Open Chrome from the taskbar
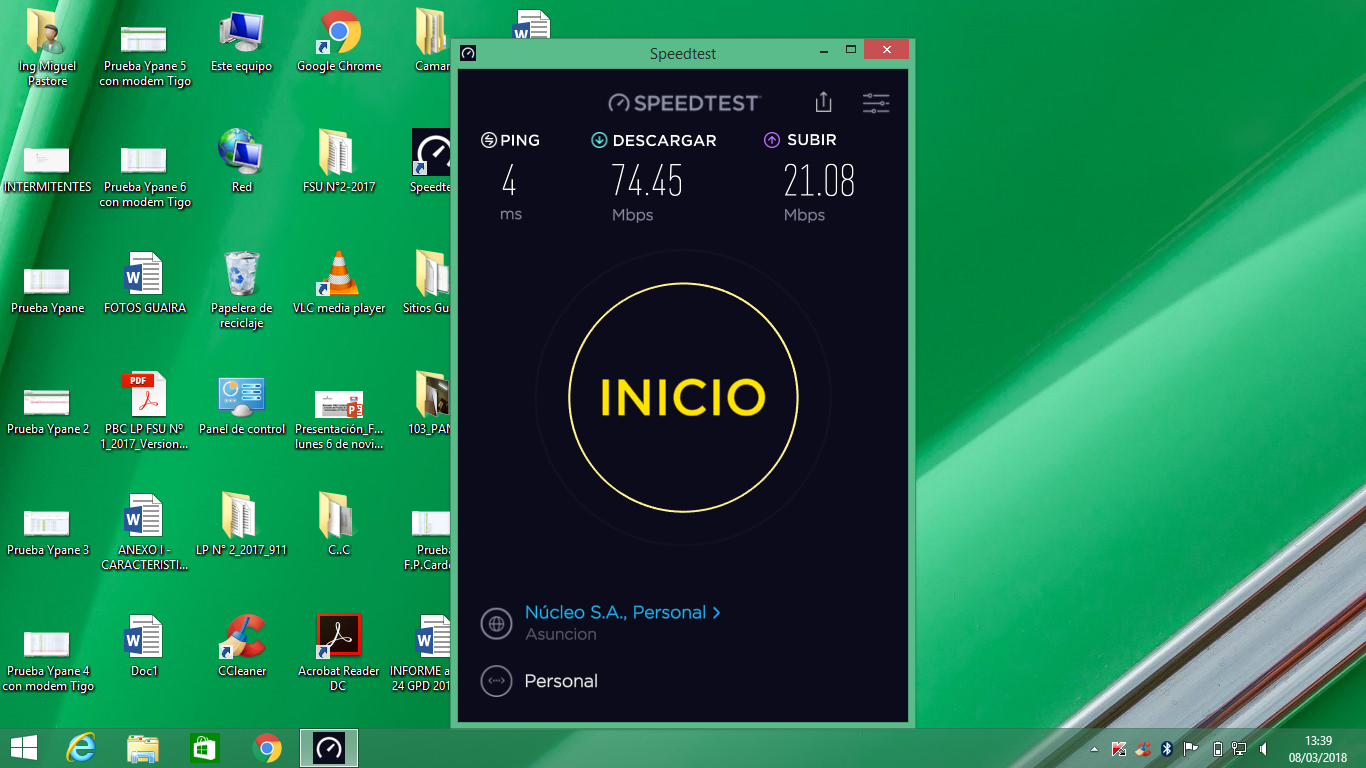 coord(267,748)
